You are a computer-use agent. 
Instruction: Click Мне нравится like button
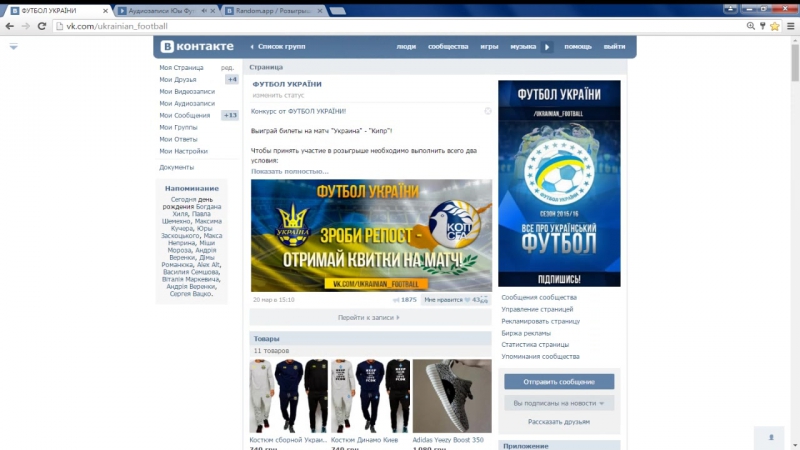coord(456,300)
